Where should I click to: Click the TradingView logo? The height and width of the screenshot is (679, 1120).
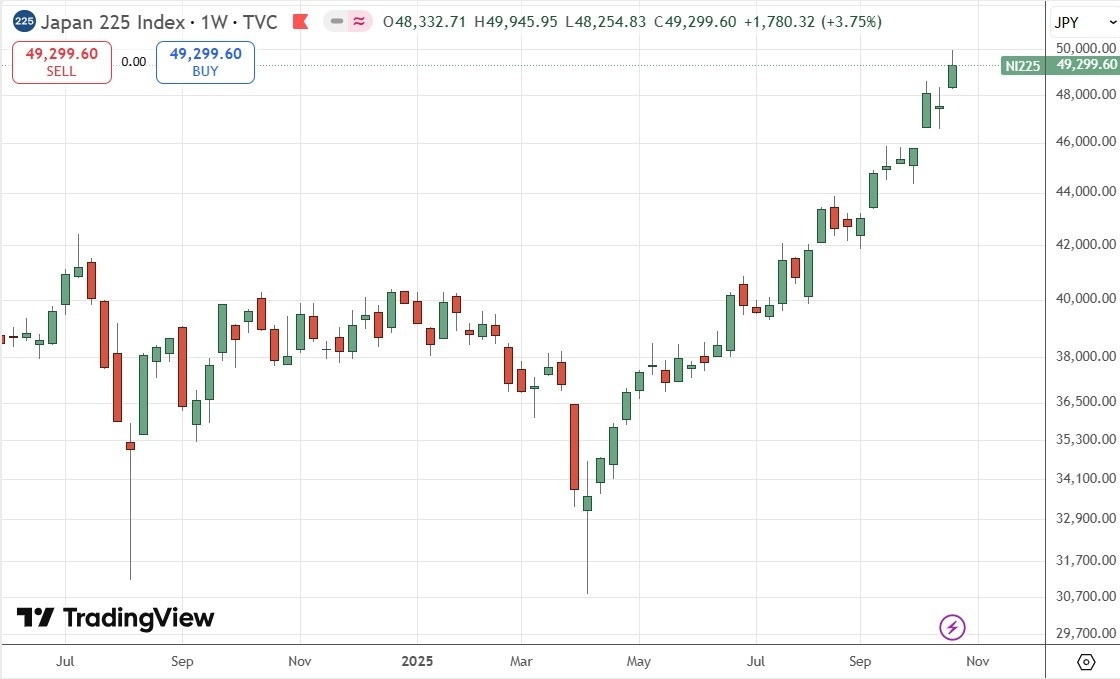[115, 618]
